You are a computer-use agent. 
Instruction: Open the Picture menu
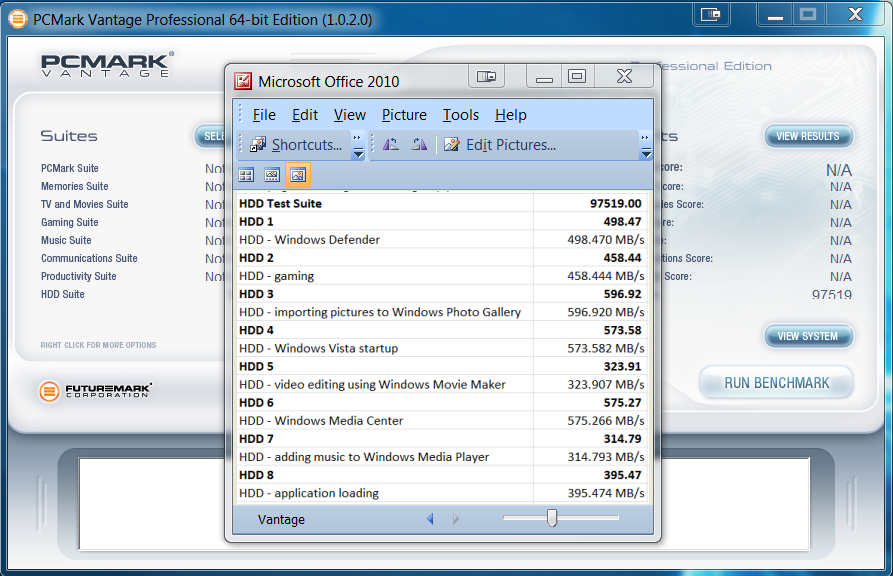404,115
